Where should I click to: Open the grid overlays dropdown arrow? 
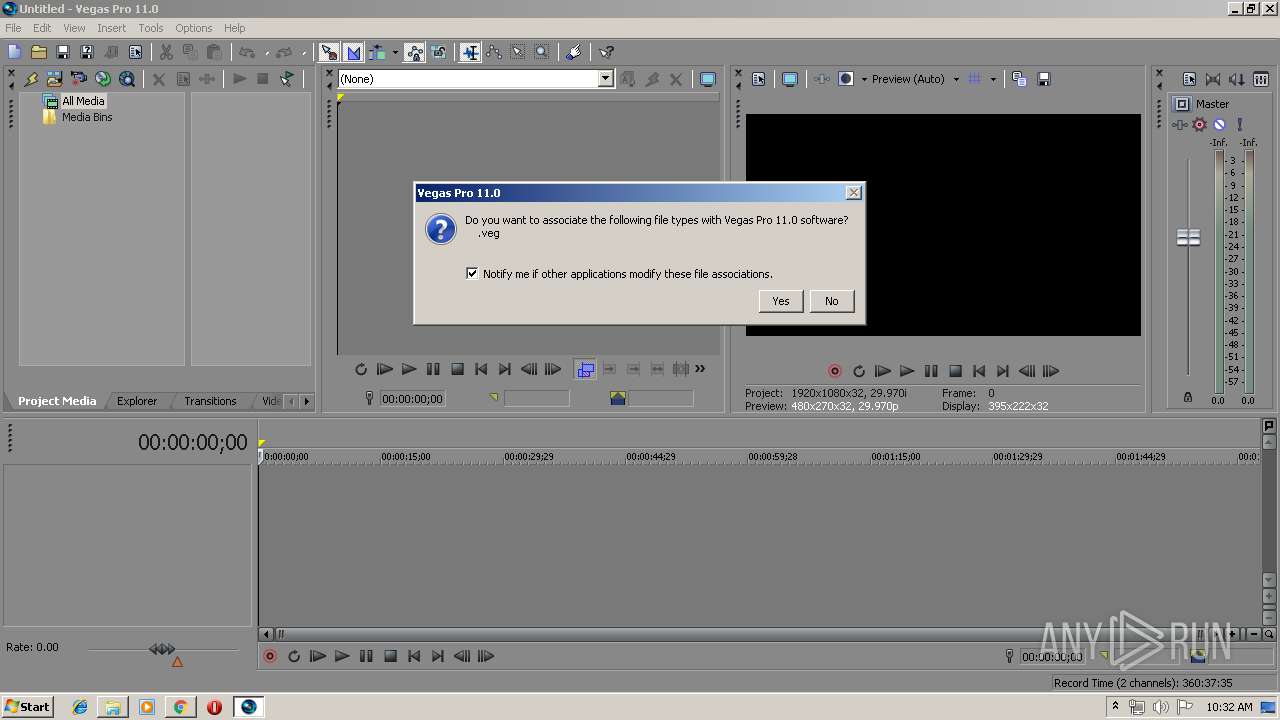(993, 79)
